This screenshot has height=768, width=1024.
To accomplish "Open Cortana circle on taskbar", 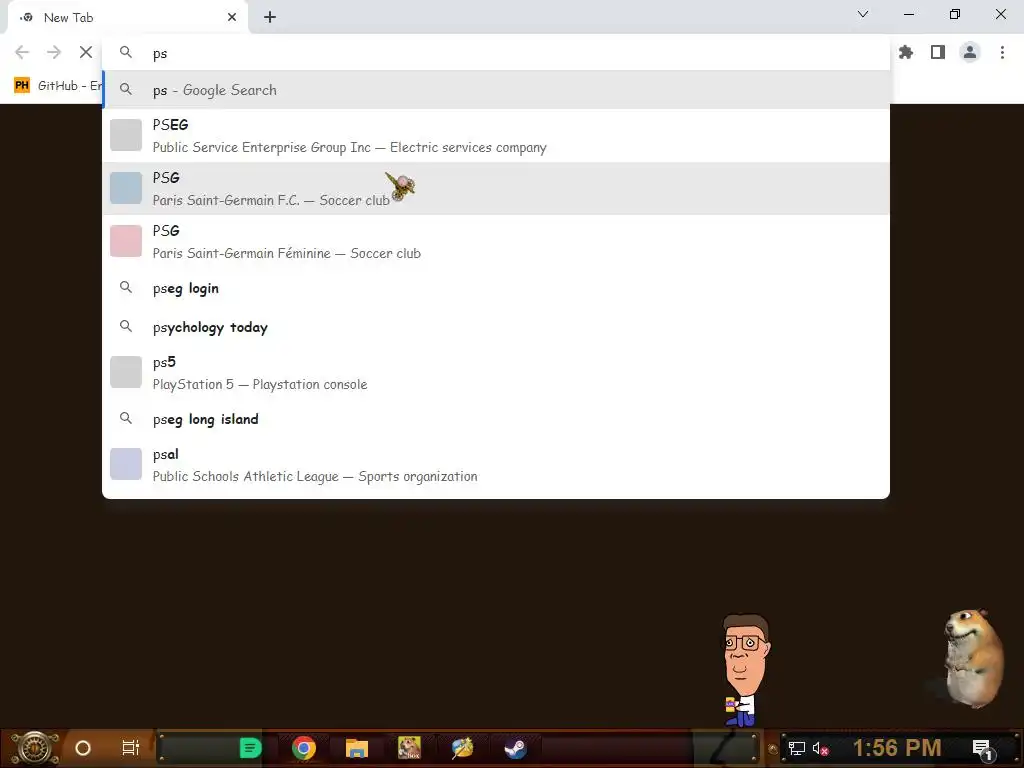I will (83, 748).
